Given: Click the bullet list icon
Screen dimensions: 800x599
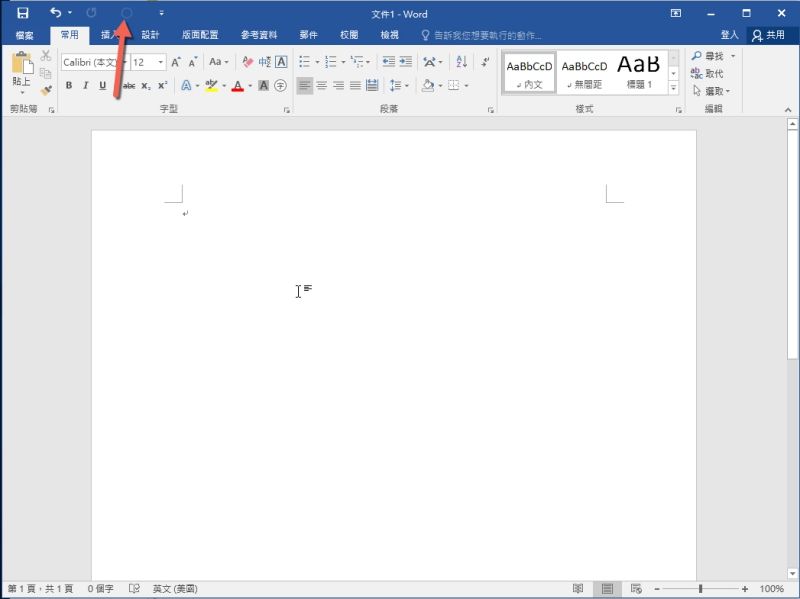Looking at the screenshot, I should pos(305,62).
